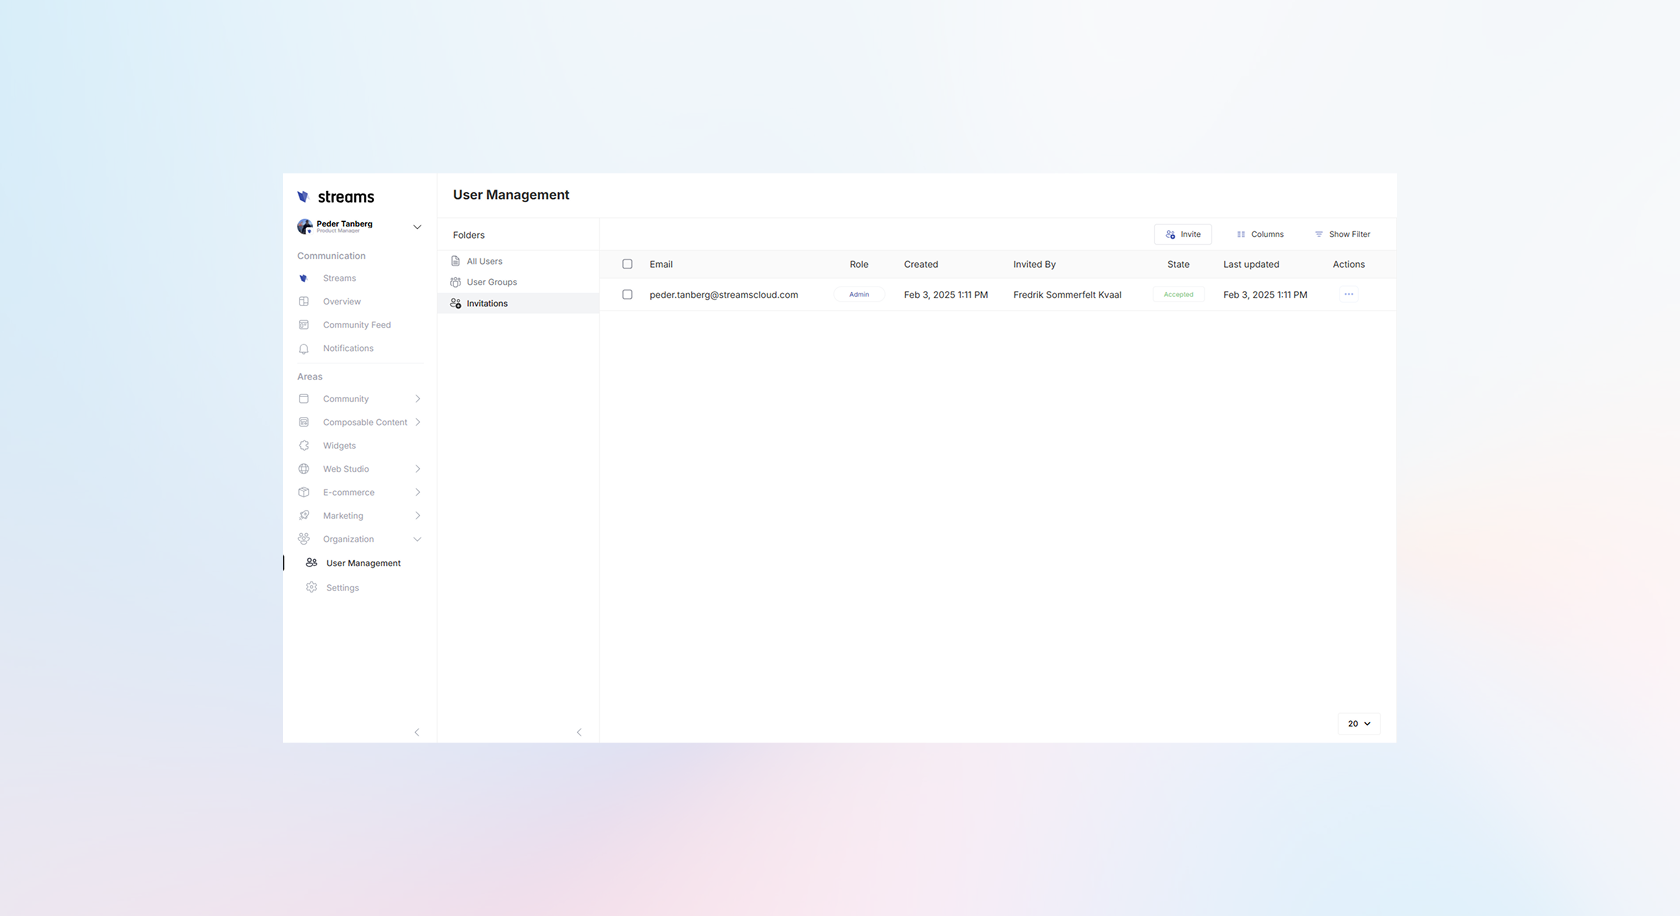Click the Streams logo icon in header
Screen dimensions: 1680x916
[x=303, y=197]
